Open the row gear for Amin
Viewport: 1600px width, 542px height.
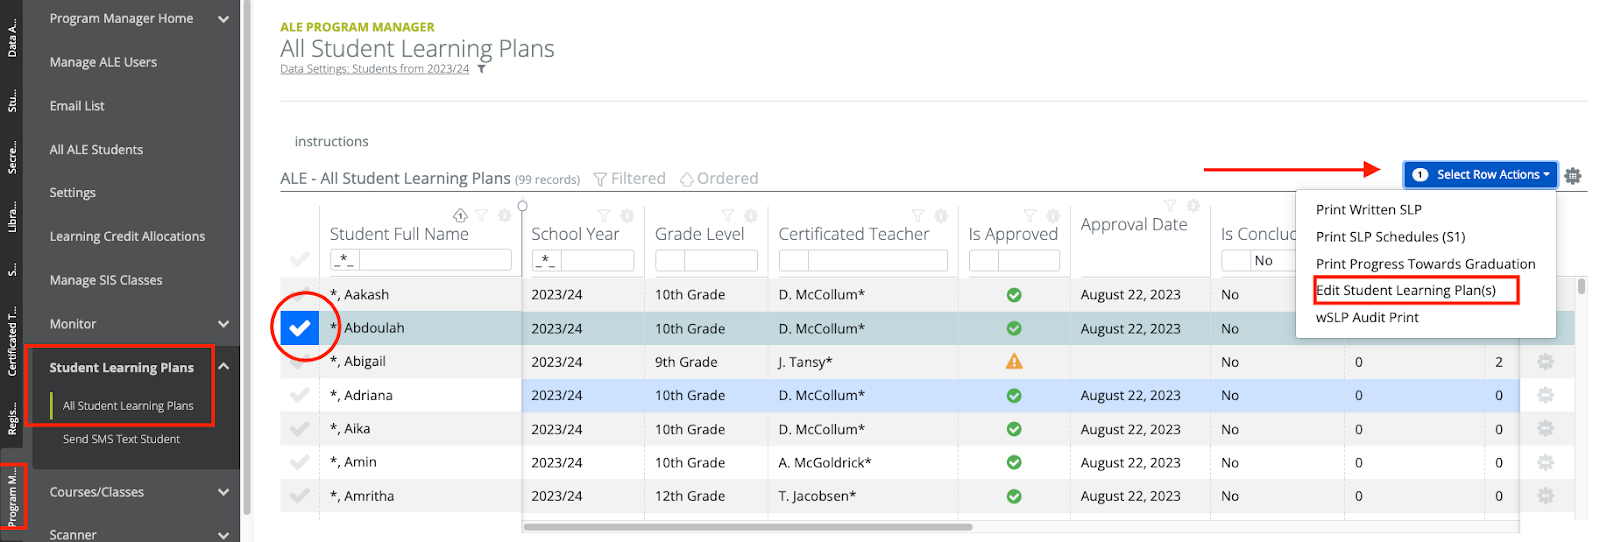click(x=1545, y=462)
